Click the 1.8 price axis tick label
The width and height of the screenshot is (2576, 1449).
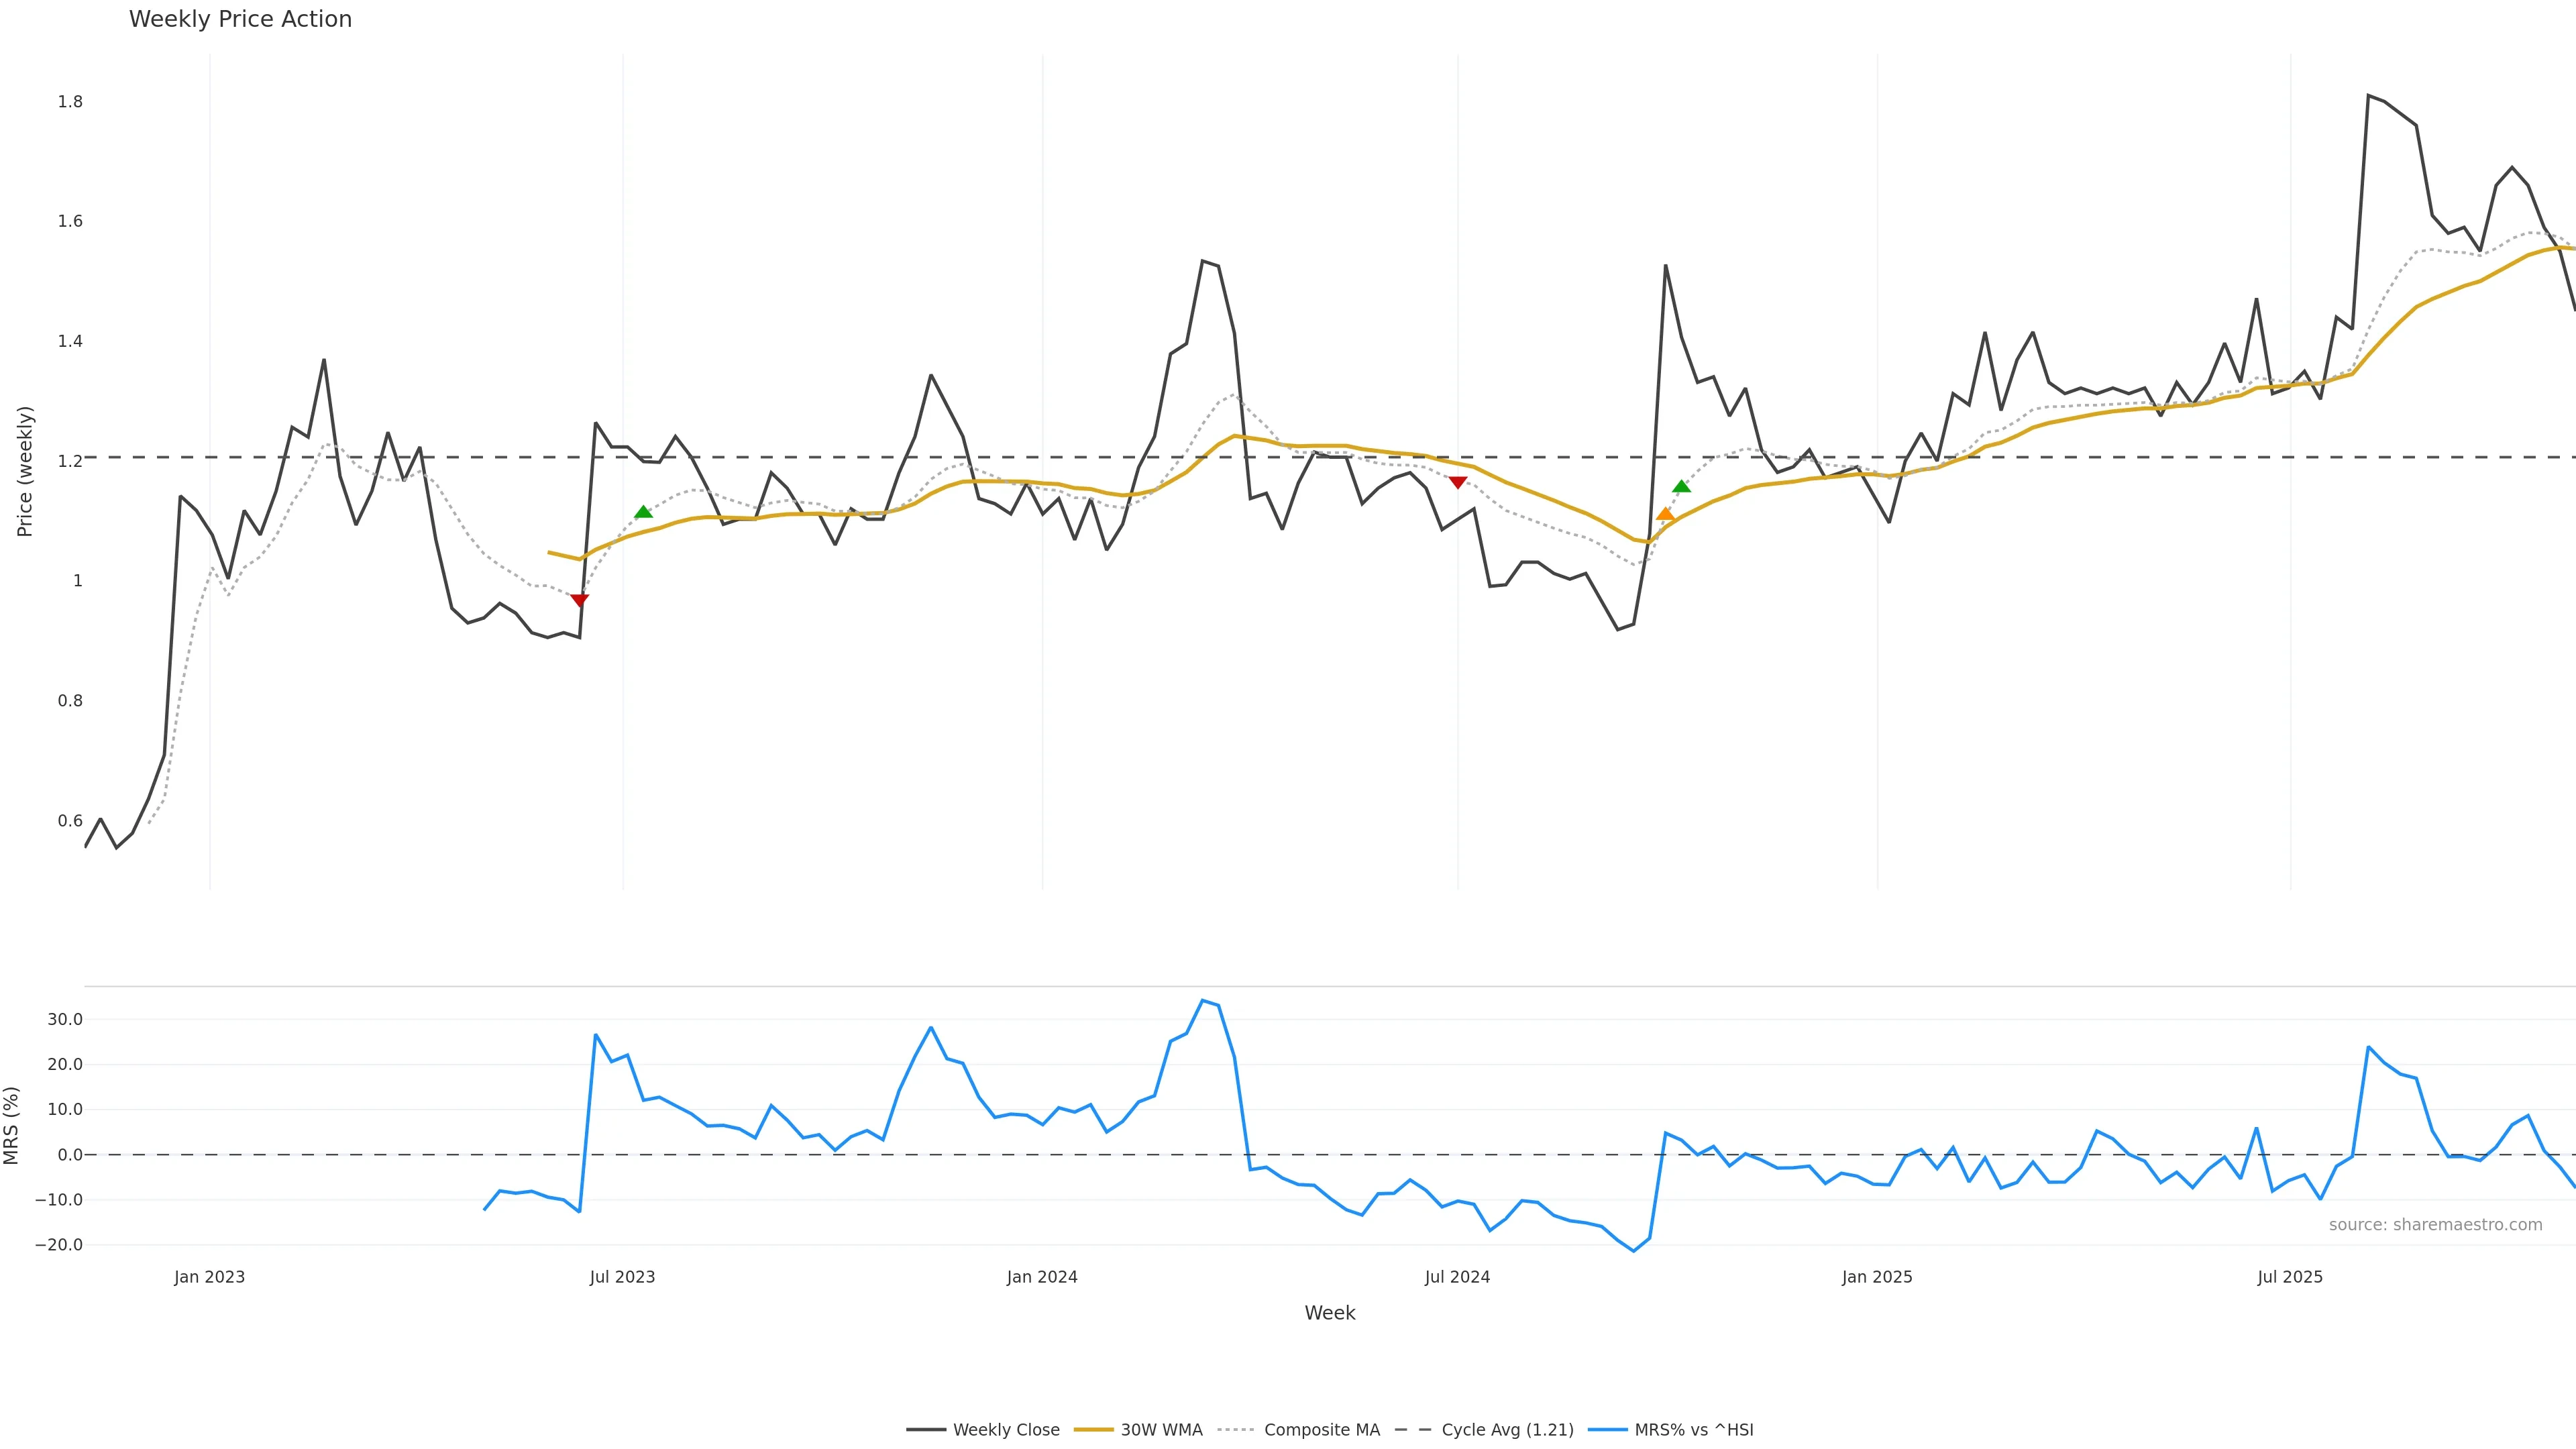click(70, 102)
